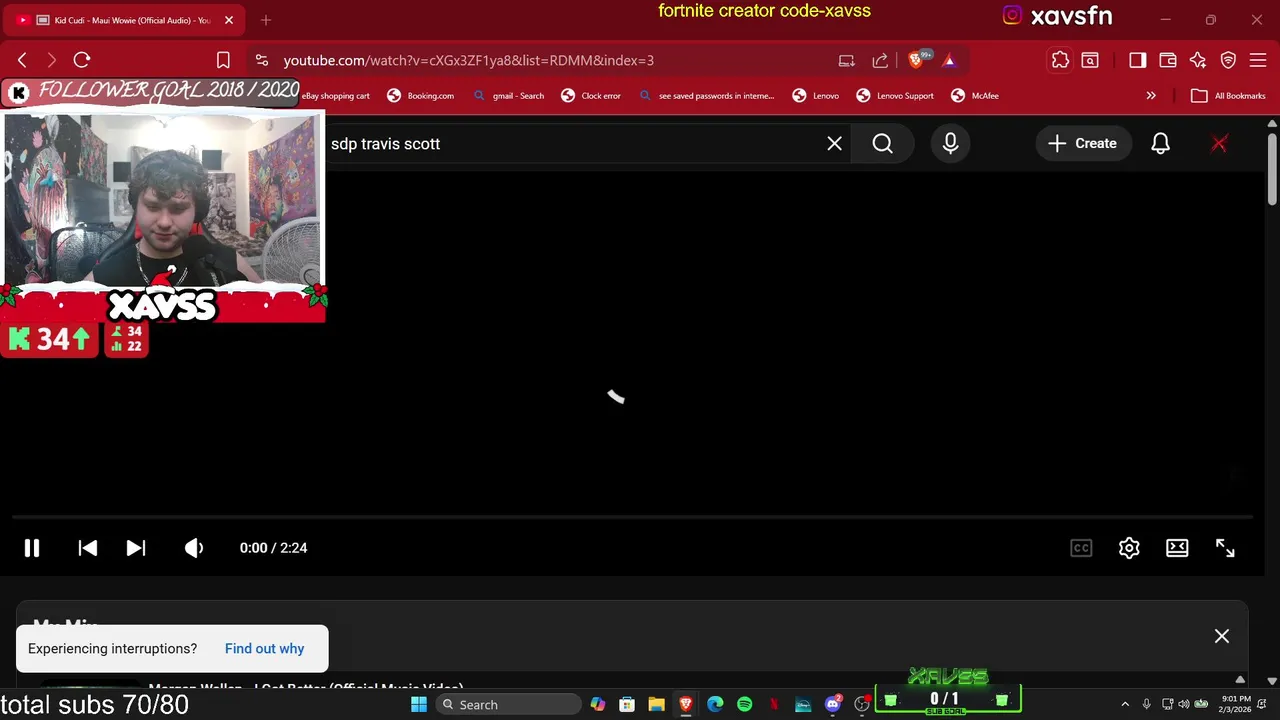The height and width of the screenshot is (720, 1280).
Task: Click the video progress bar
Action: pos(632,518)
